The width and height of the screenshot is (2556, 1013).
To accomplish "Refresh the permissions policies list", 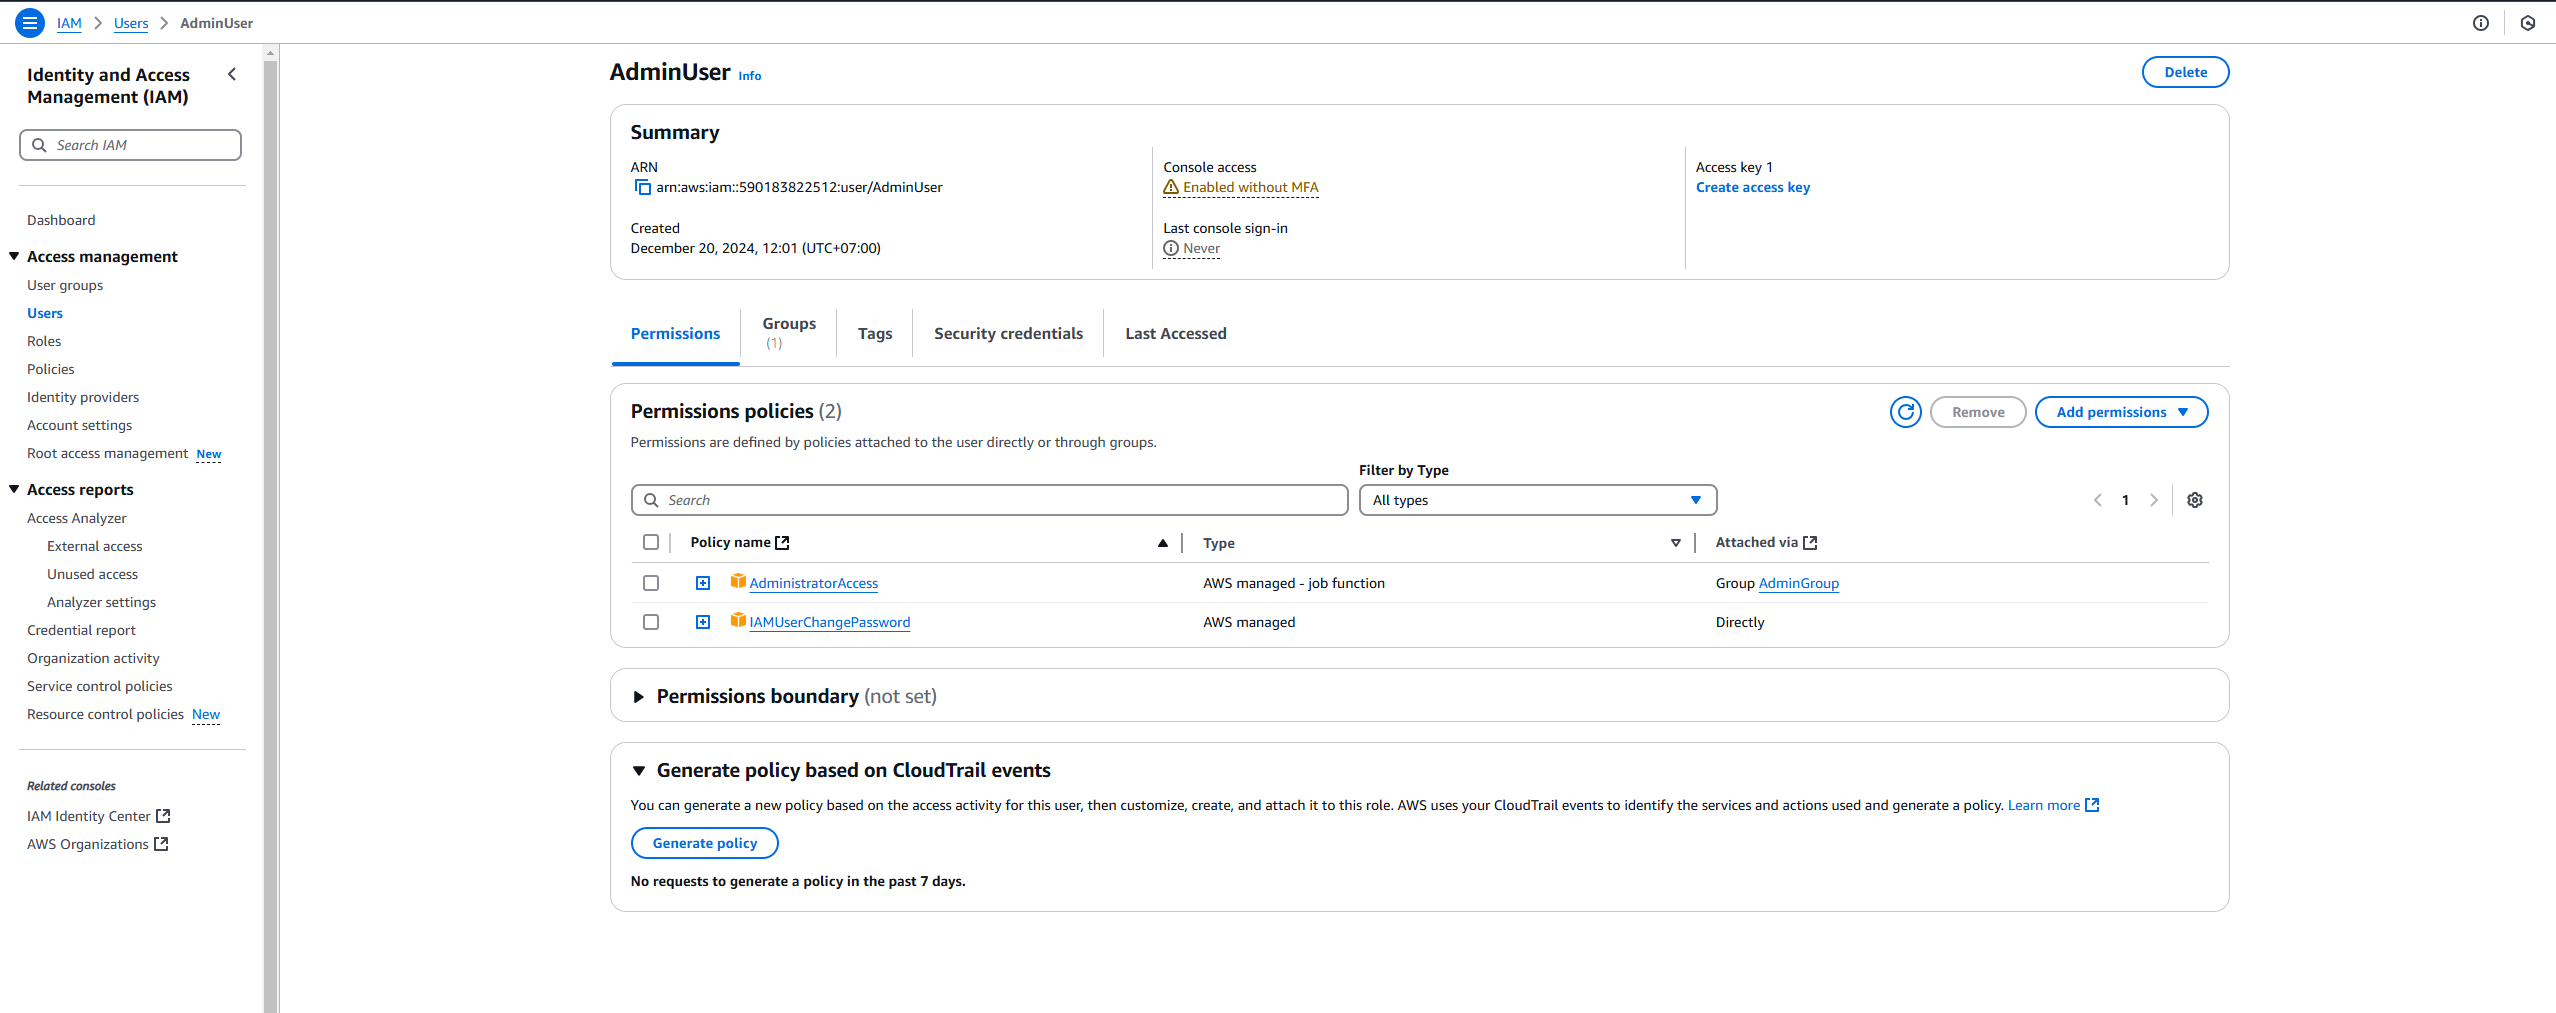I will tap(1905, 412).
